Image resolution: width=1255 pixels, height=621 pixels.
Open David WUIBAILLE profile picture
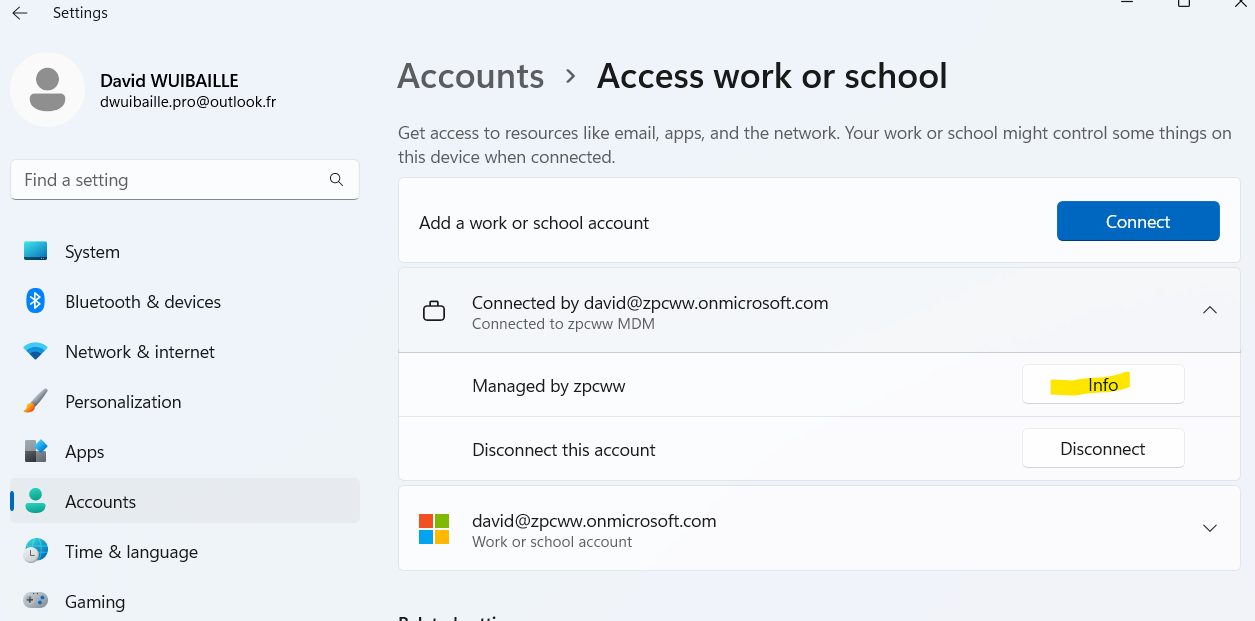pyautogui.click(x=47, y=90)
